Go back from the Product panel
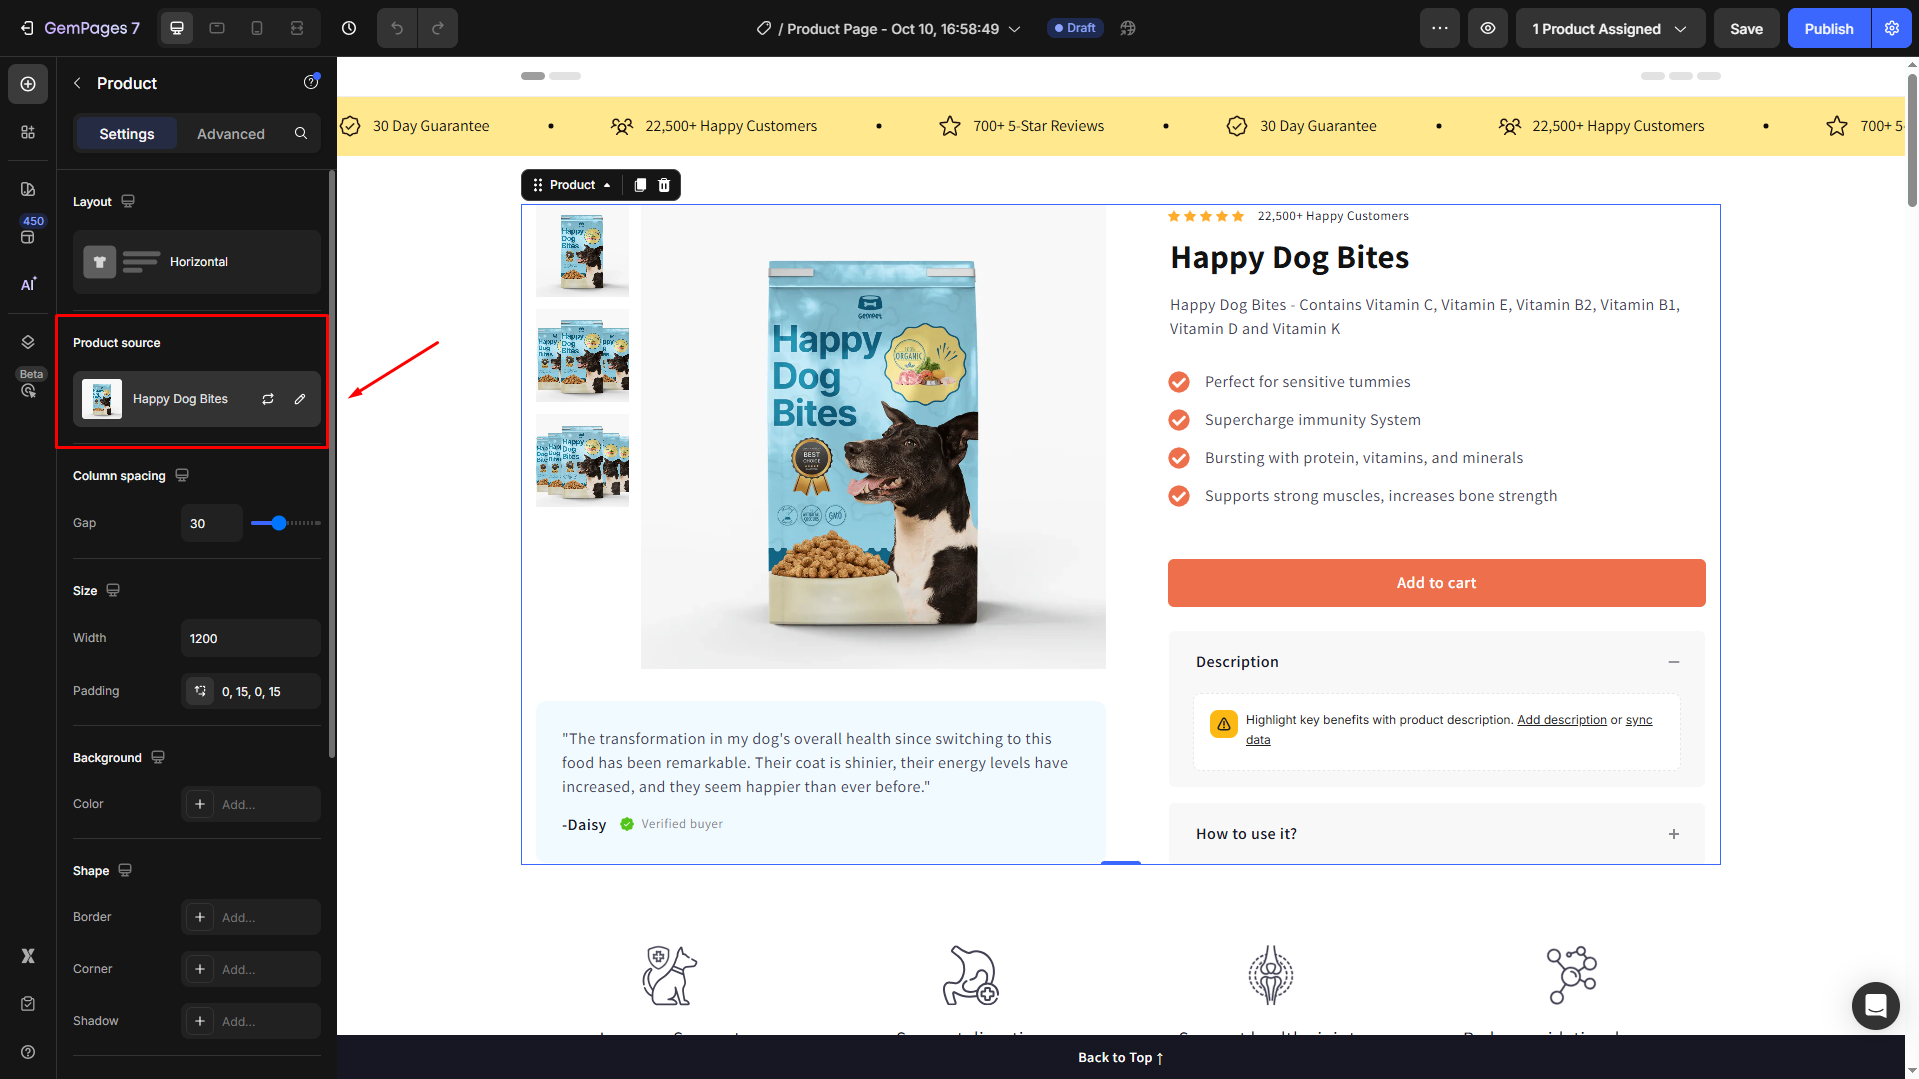The height and width of the screenshot is (1079, 1919). tap(77, 83)
